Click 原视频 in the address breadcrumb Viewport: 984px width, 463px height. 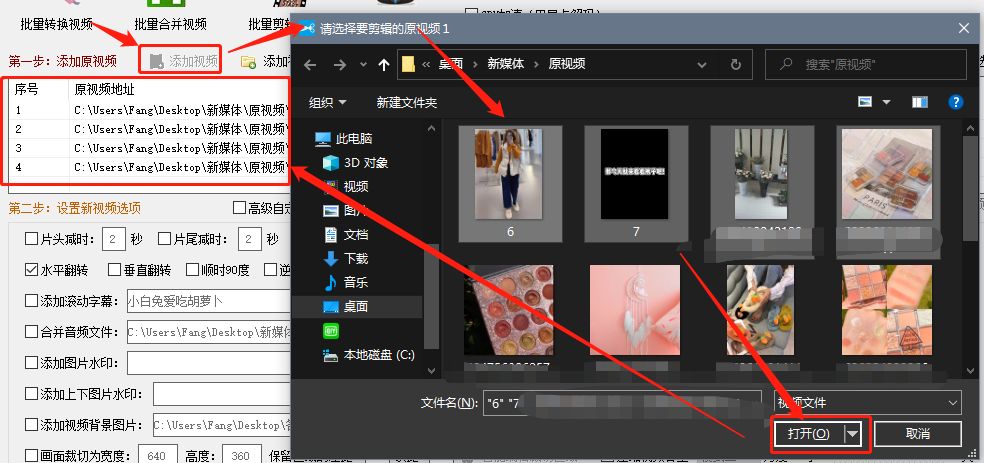pos(567,64)
